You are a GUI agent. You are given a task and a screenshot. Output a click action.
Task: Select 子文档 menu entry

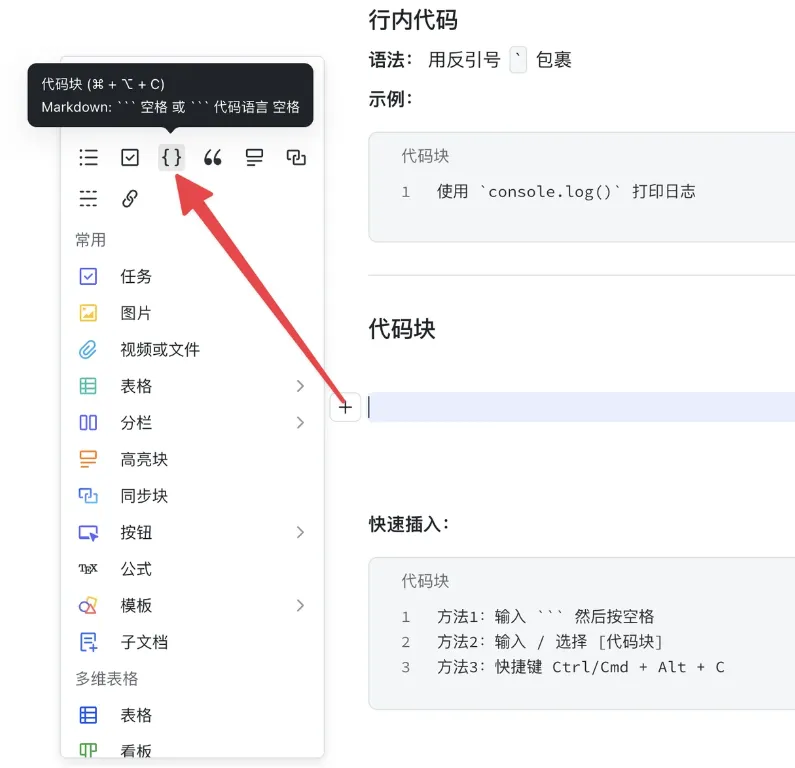[x=192, y=642]
